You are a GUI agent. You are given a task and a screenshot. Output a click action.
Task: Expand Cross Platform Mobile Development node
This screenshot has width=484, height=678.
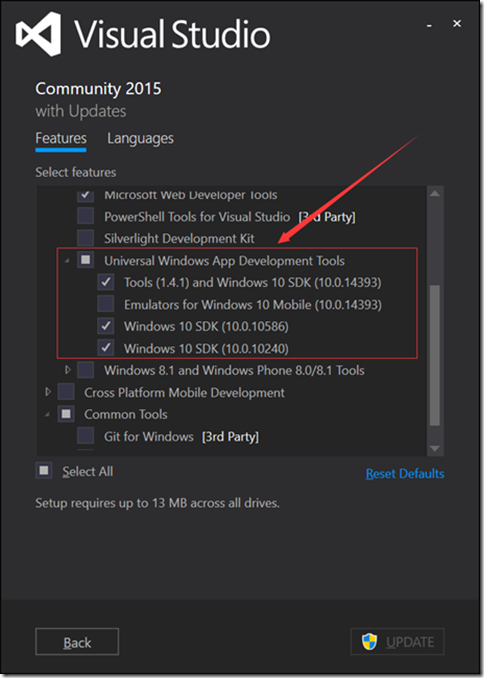tap(48, 392)
